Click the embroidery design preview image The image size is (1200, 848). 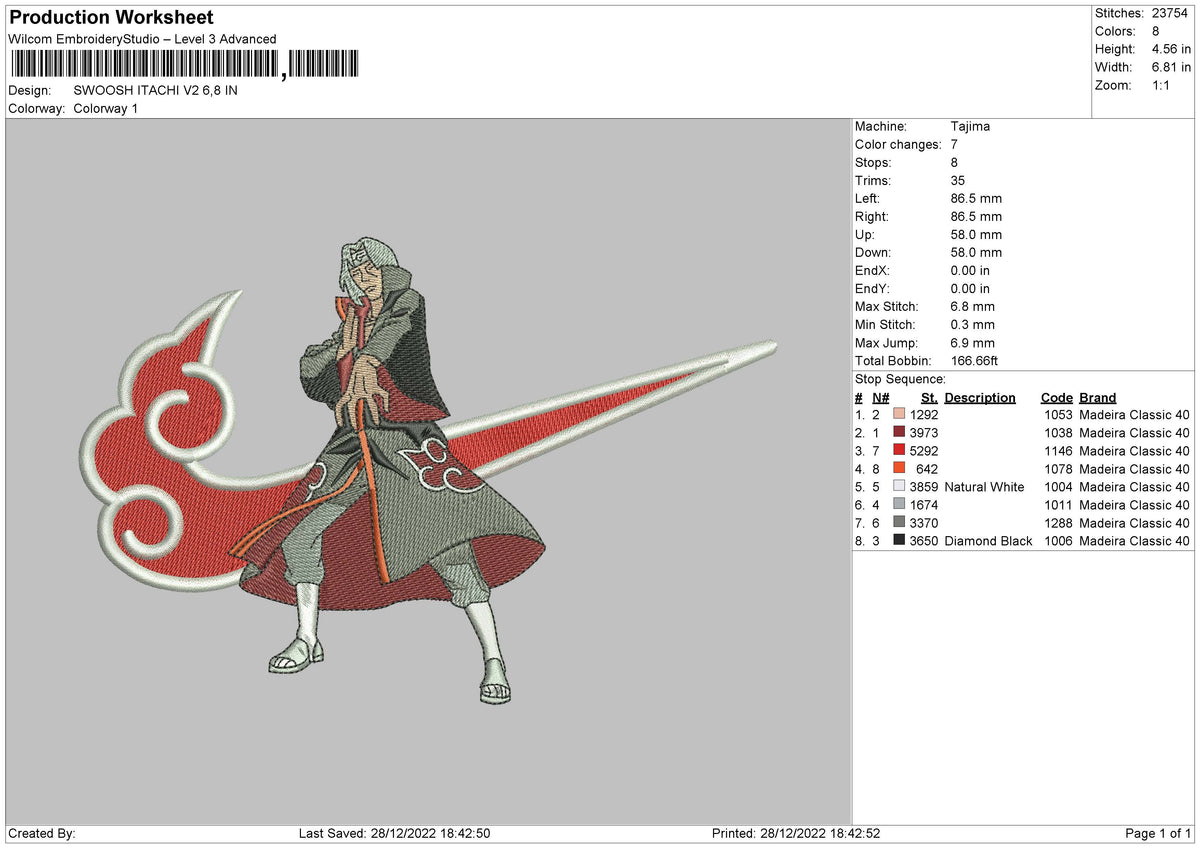[427, 472]
